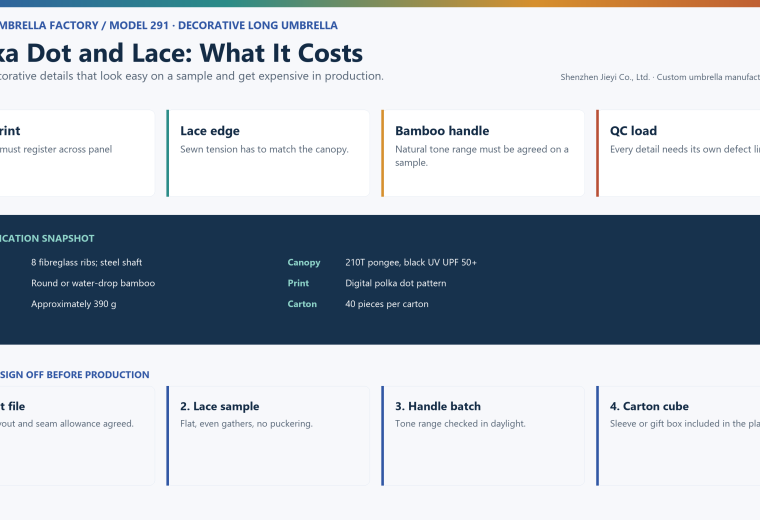The image size is (760, 520).
Task: Click the 'Carton' spec label
Action: 302,304
